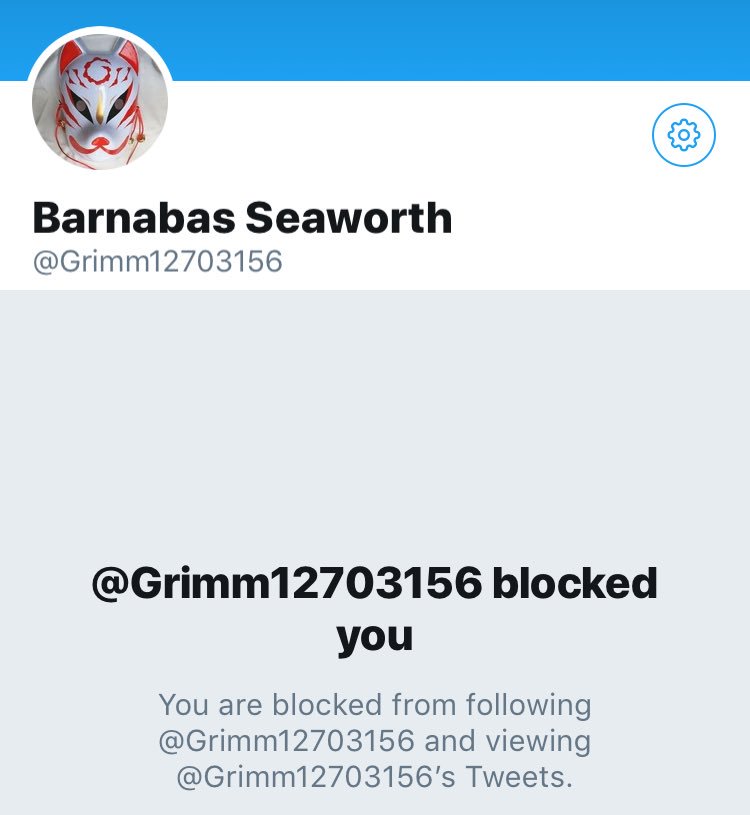Select the Barnabas Seaworth display name
The width and height of the screenshot is (750, 815).
click(242, 218)
